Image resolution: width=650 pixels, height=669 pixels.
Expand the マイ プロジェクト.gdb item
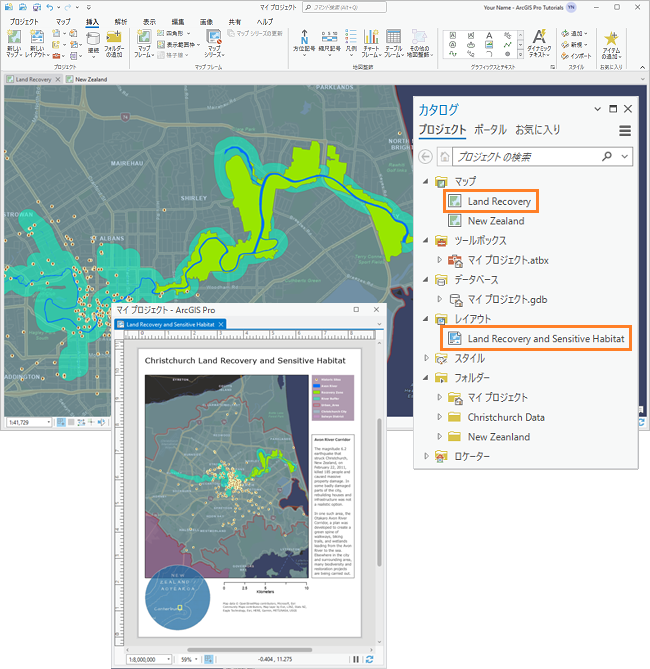pyautogui.click(x=439, y=299)
